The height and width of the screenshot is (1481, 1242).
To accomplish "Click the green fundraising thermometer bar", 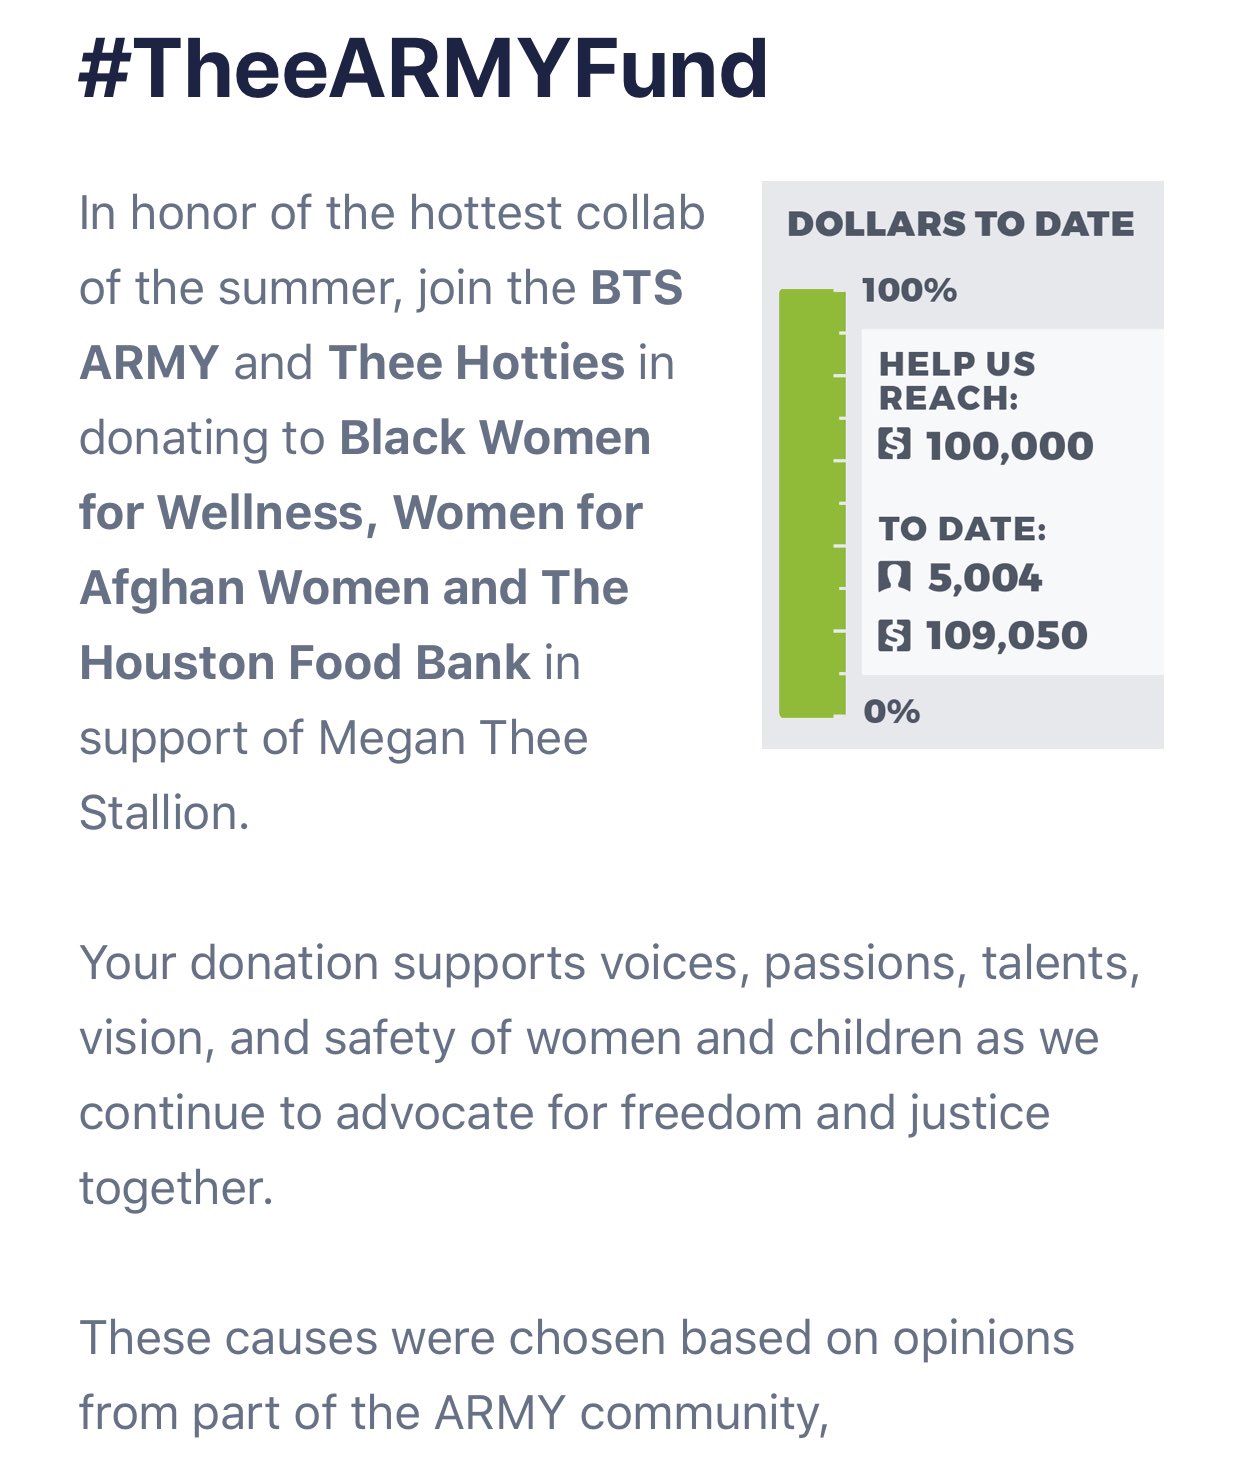I will pyautogui.click(x=807, y=503).
